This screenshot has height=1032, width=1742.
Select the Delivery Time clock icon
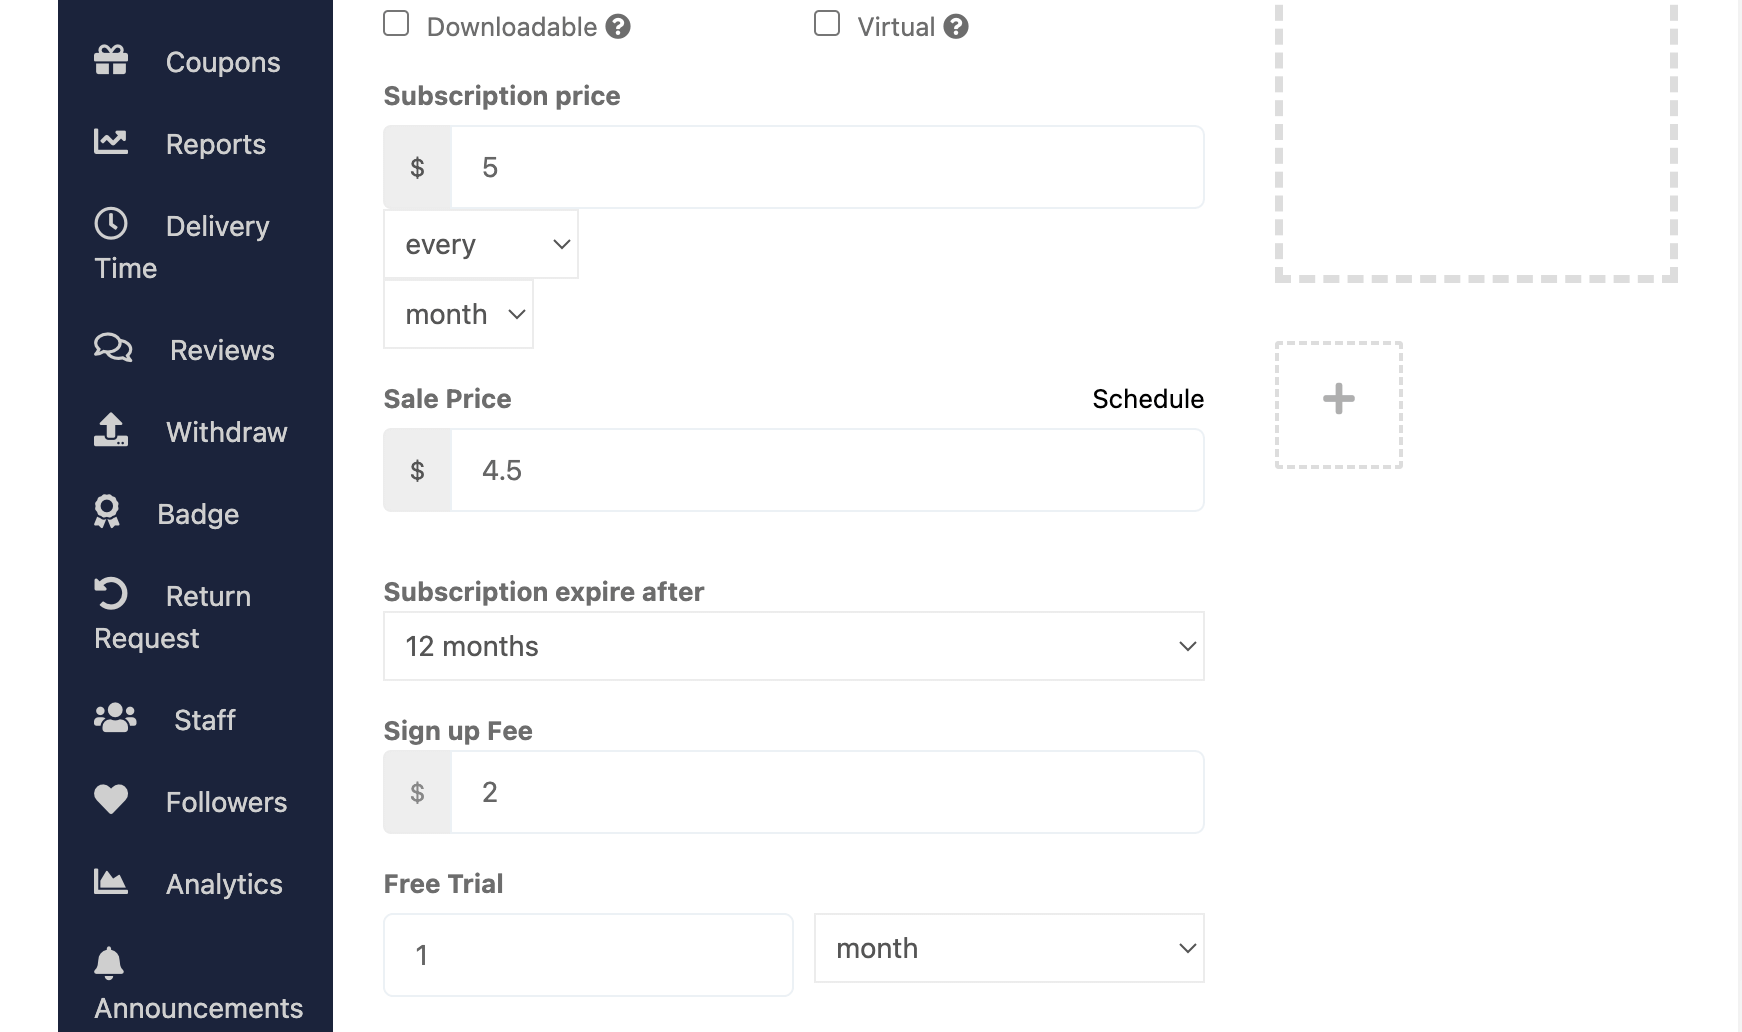(111, 224)
